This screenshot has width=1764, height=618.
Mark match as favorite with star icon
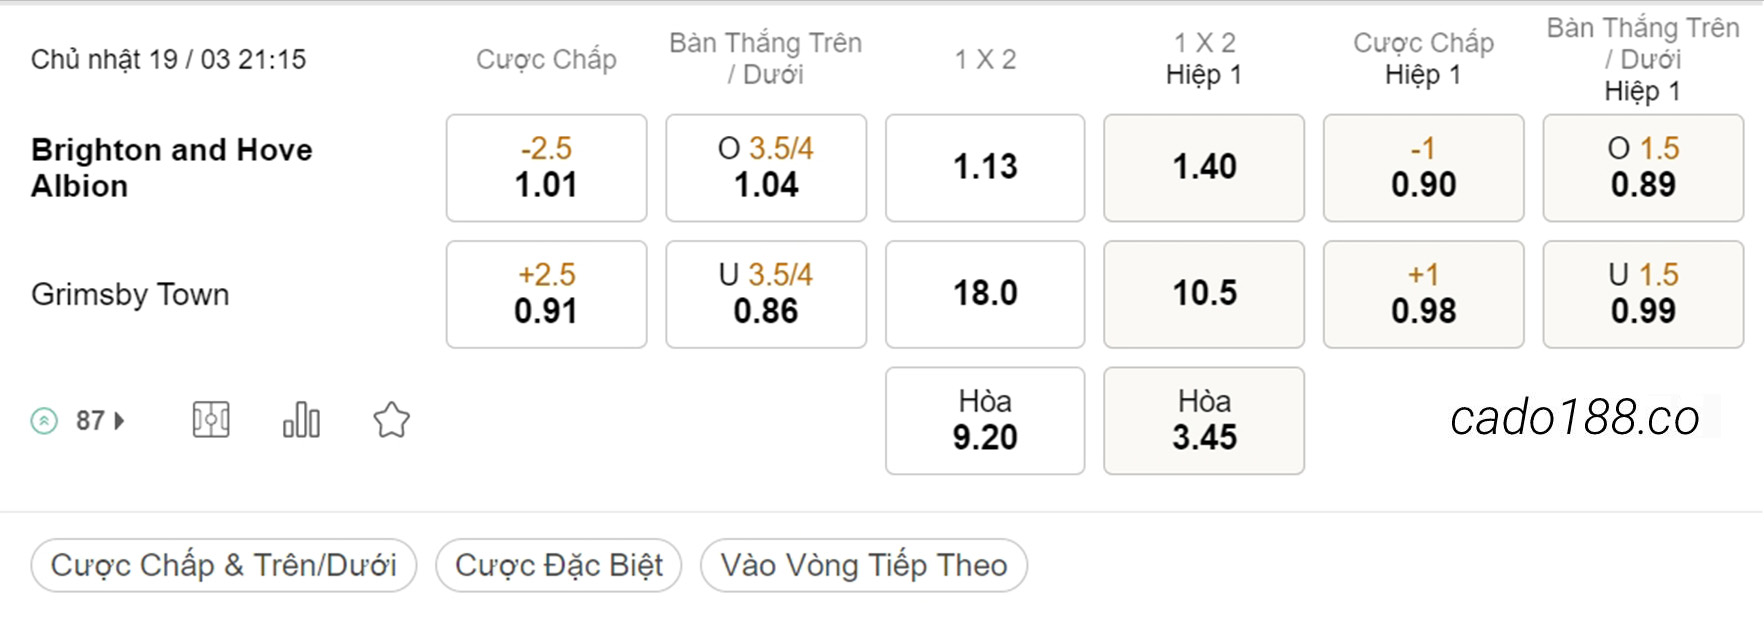pos(391,420)
